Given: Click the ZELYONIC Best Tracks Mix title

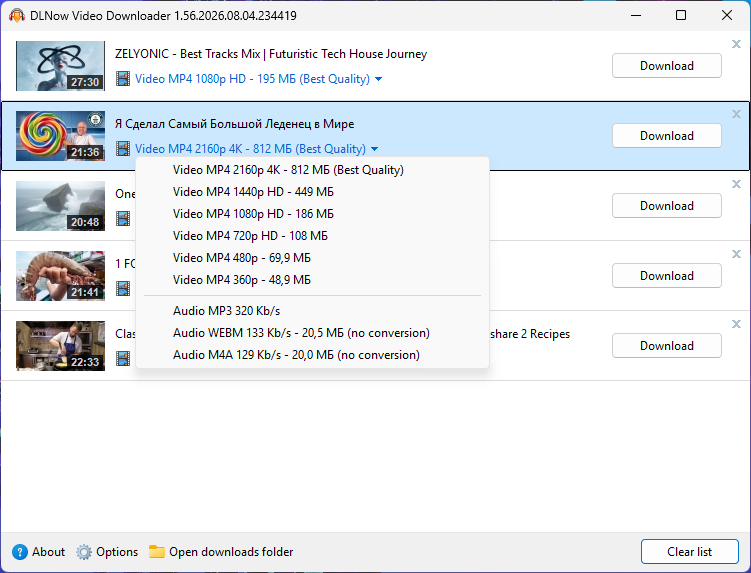Looking at the screenshot, I should tap(271, 54).
